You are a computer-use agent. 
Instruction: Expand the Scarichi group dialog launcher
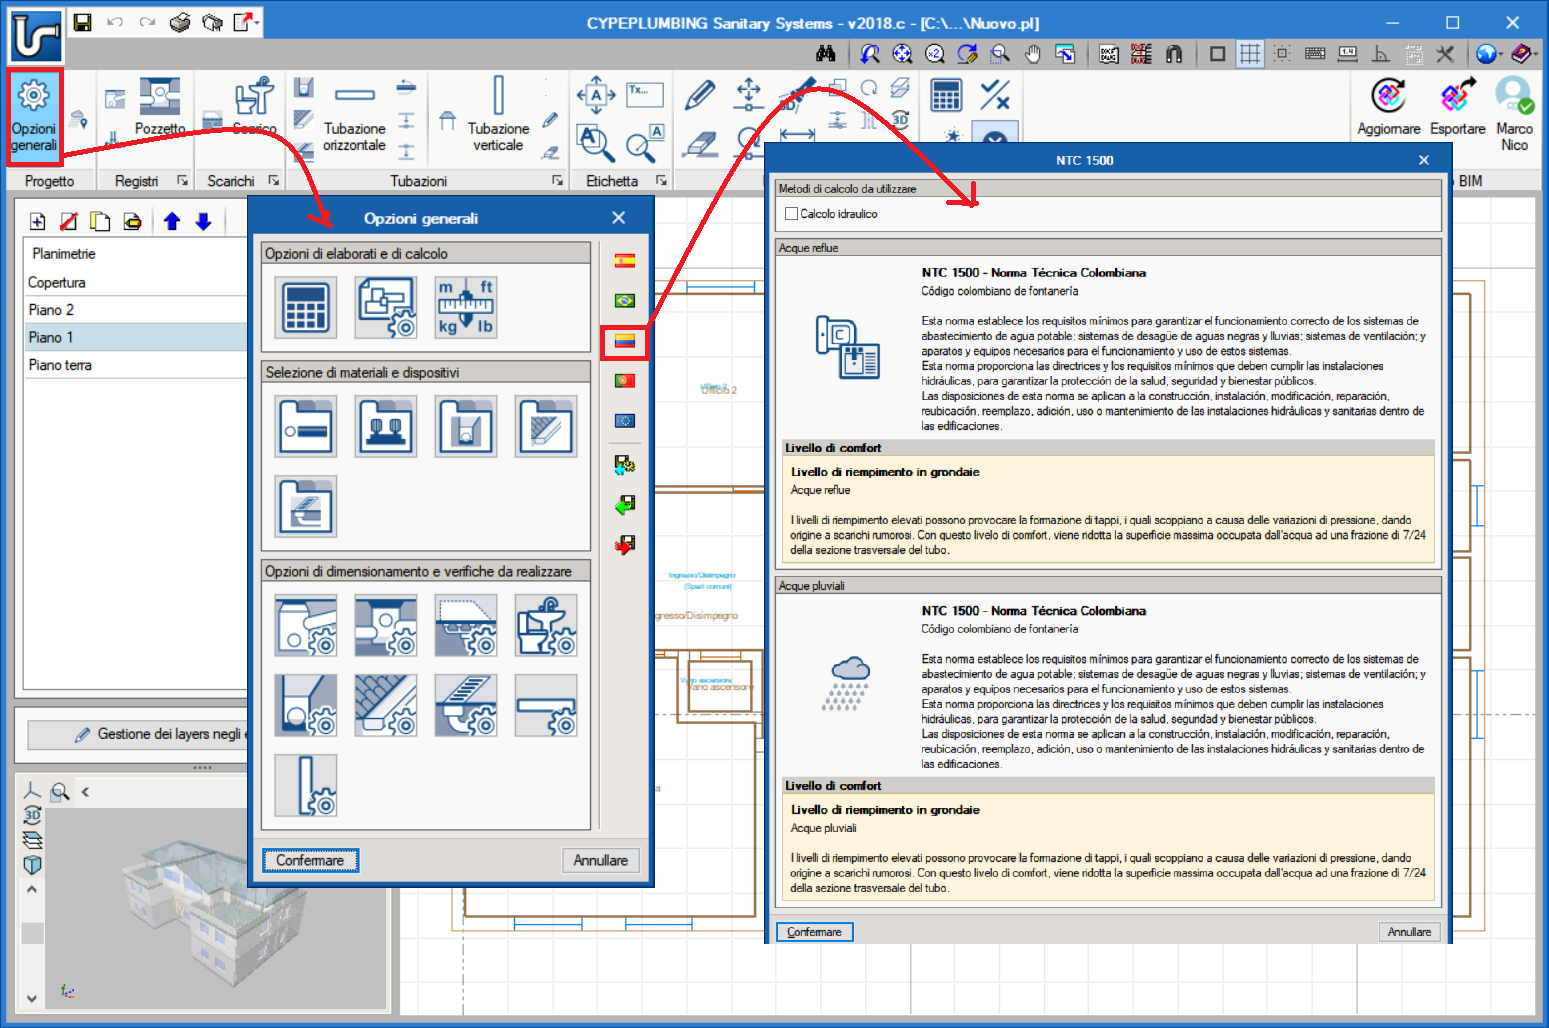(x=273, y=181)
